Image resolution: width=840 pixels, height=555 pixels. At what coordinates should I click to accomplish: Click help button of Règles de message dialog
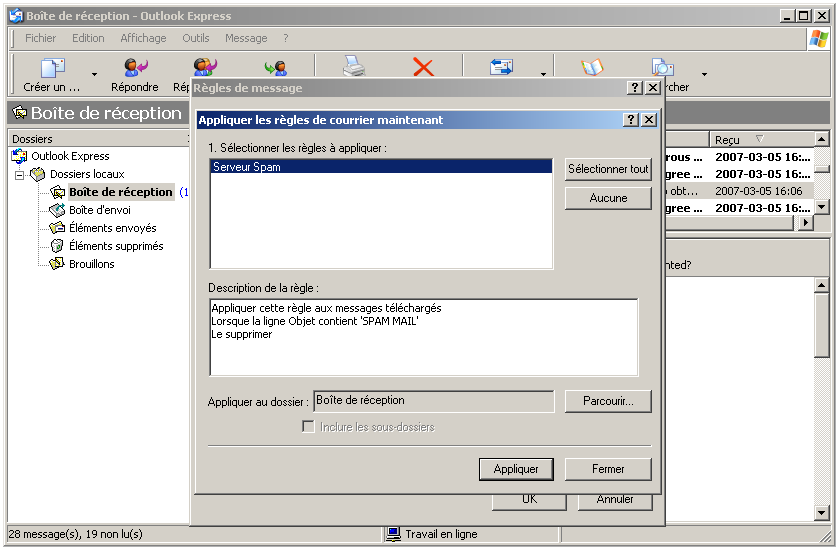(x=635, y=87)
